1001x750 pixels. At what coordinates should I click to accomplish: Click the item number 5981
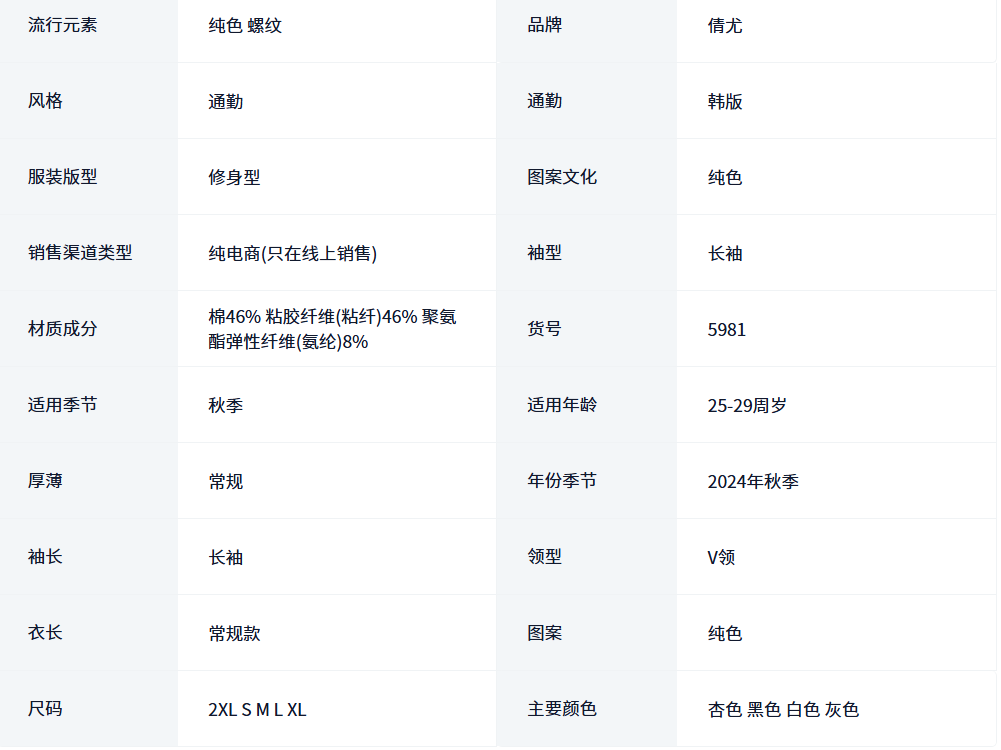[727, 330]
